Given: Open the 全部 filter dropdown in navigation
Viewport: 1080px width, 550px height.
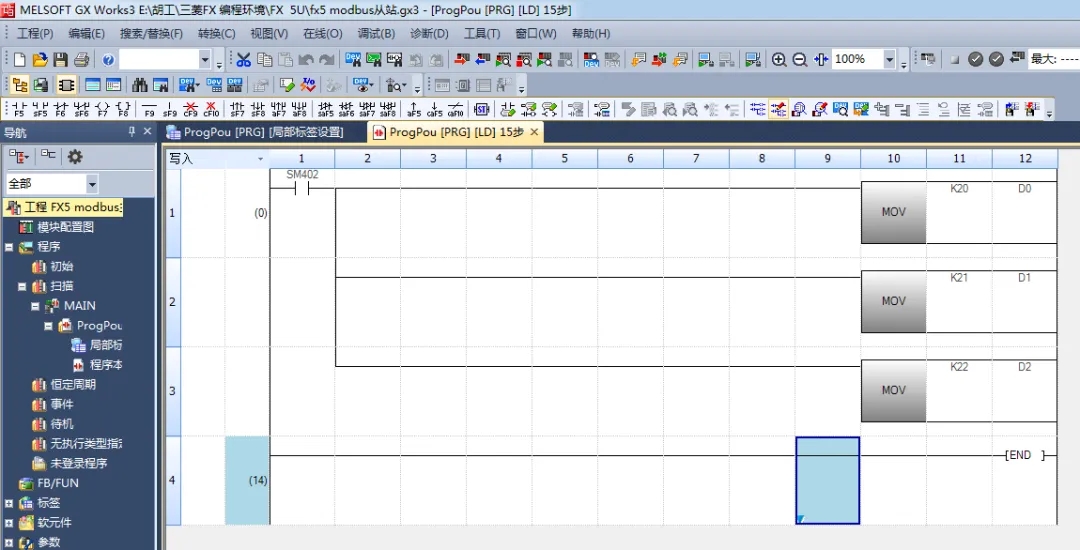Looking at the screenshot, I should 92,184.
